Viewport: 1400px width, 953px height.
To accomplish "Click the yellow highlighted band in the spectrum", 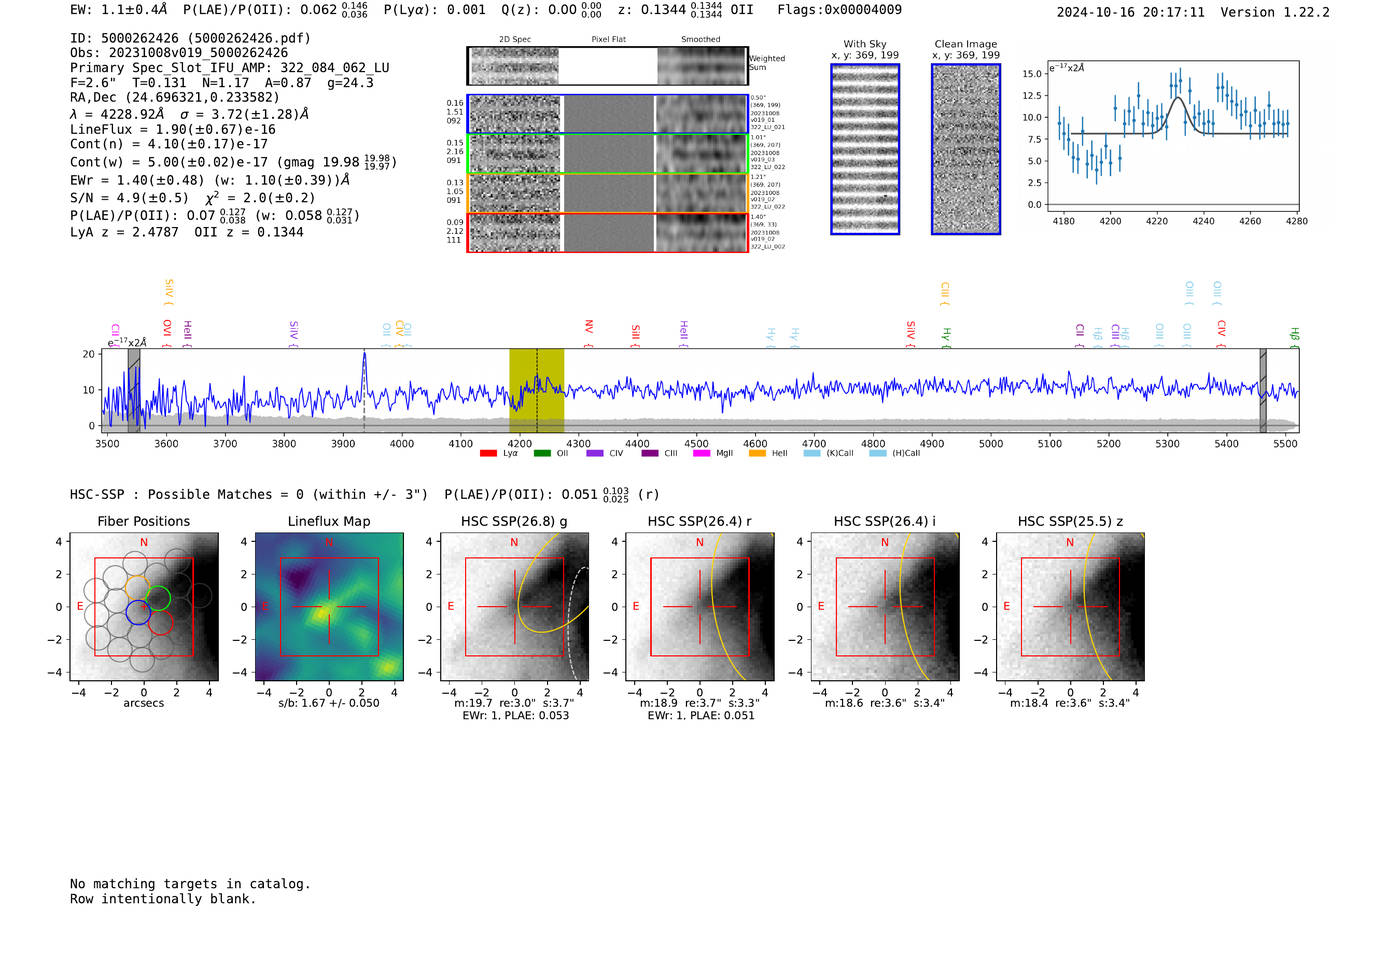I will (x=536, y=390).
